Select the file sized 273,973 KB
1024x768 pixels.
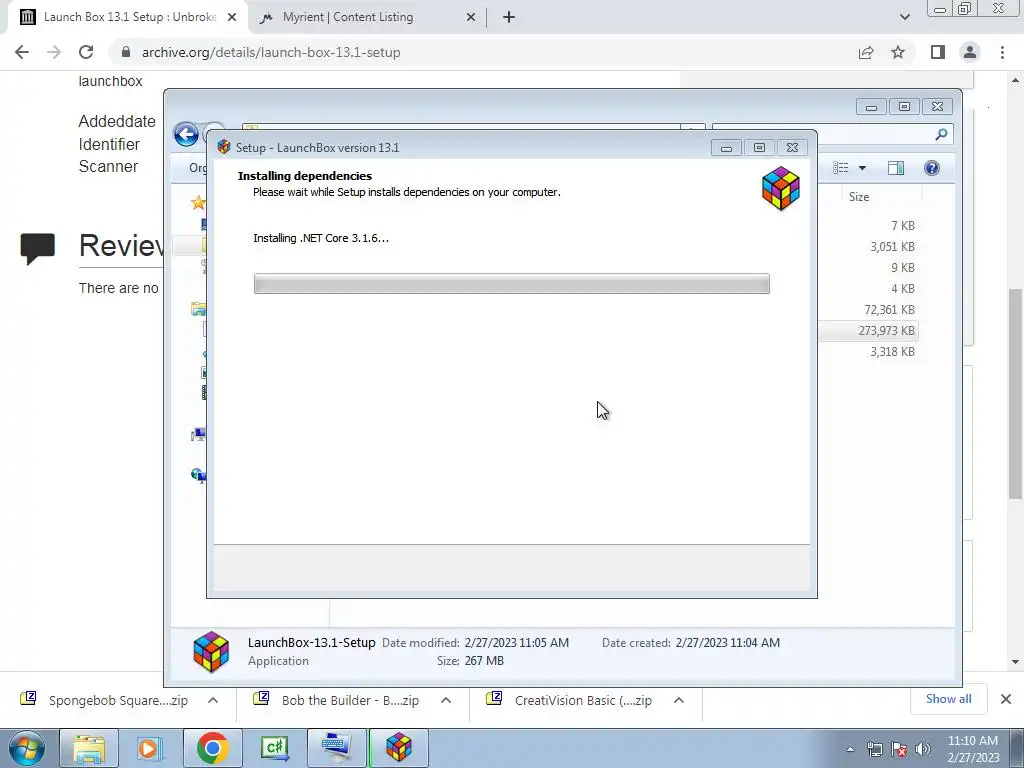pos(887,330)
